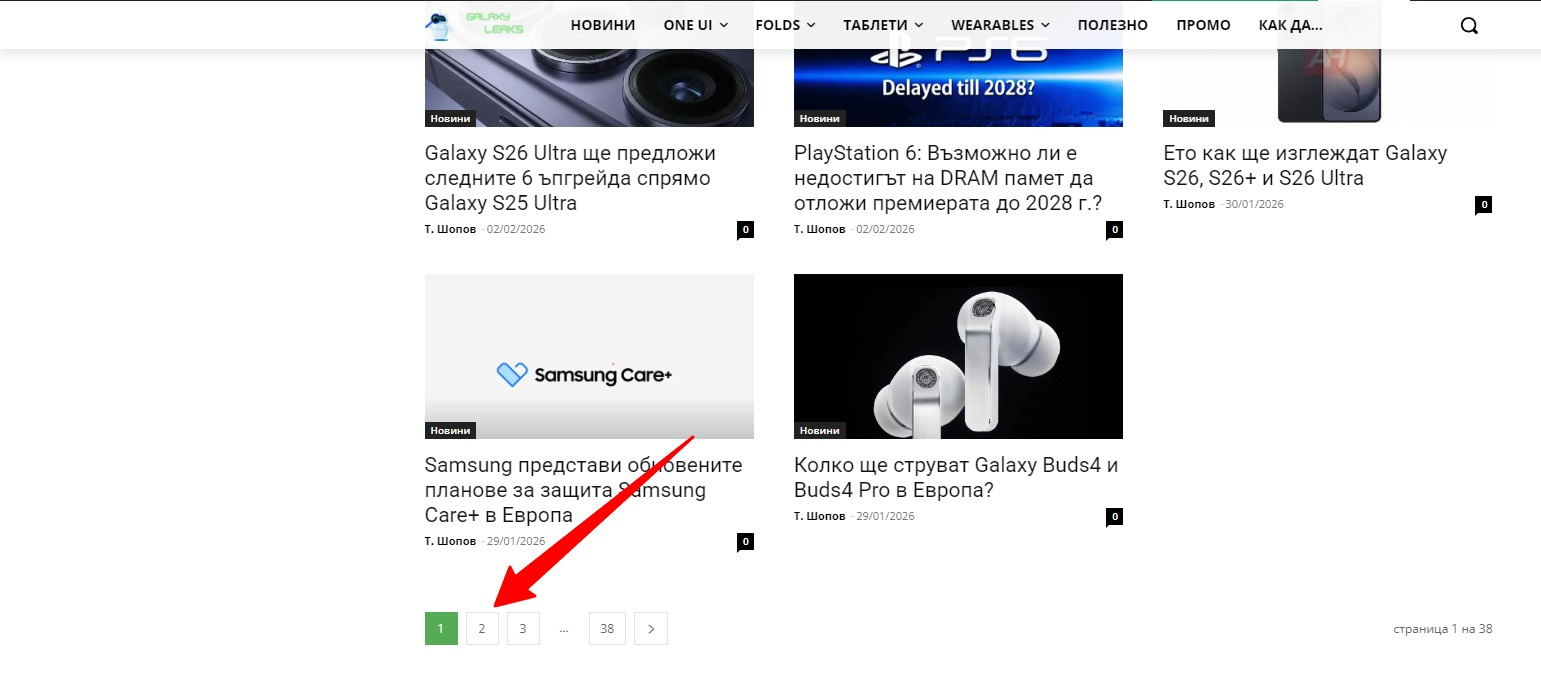Image resolution: width=1541 pixels, height=692 pixels.
Task: Click Новини tag on Samsung Care+ card
Action: click(x=450, y=431)
